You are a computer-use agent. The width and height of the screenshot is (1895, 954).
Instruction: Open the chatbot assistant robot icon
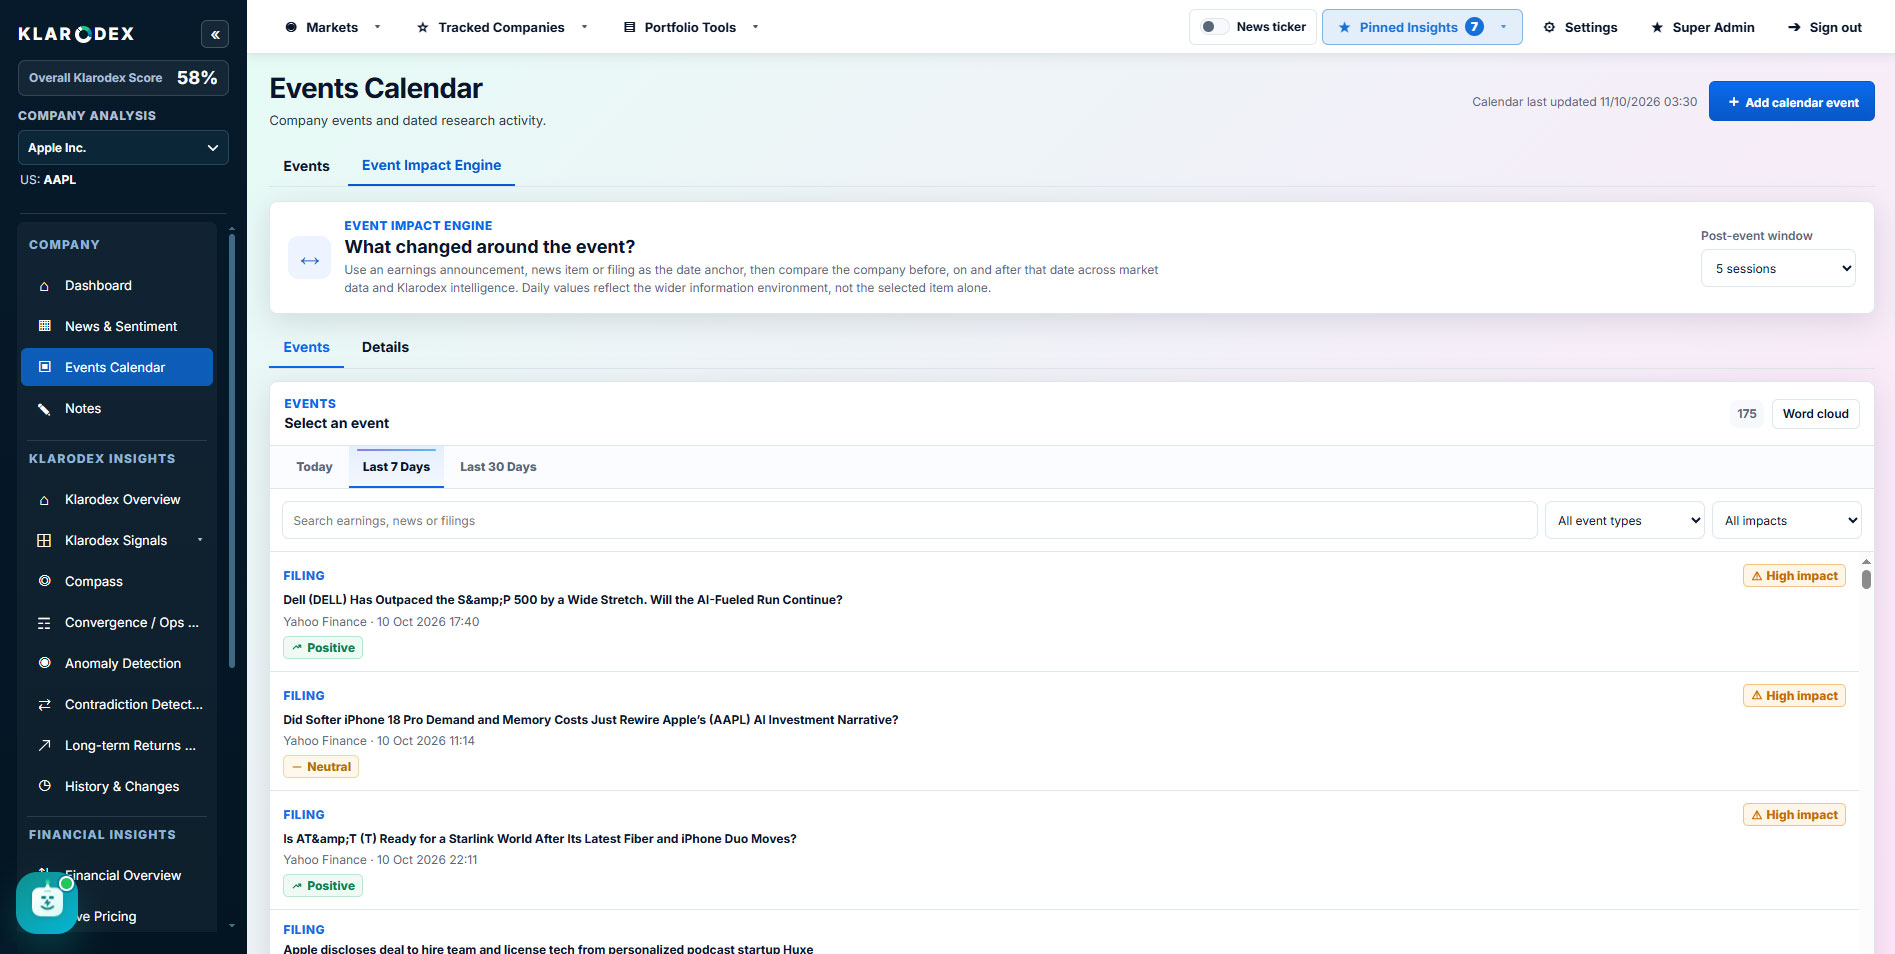pos(46,903)
